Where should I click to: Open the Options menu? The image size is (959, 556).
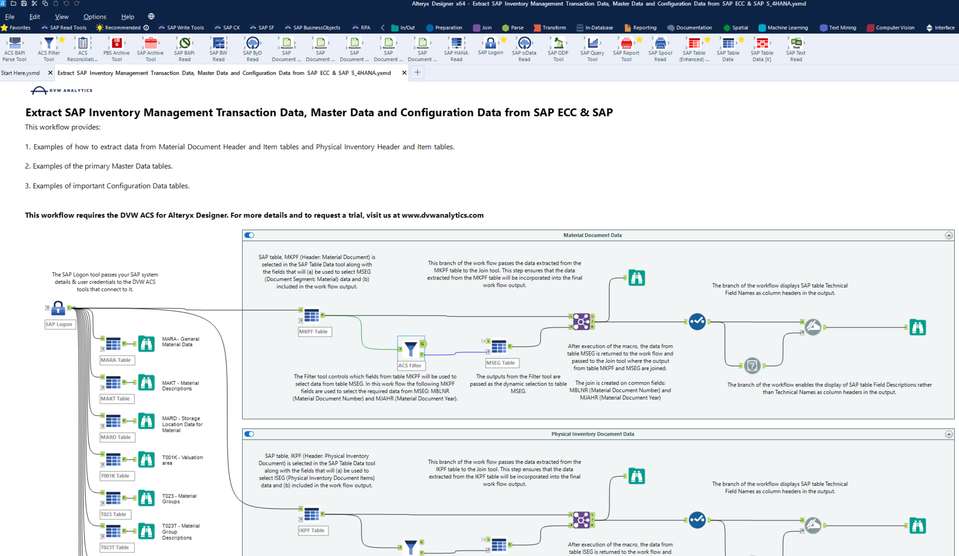[95, 17]
